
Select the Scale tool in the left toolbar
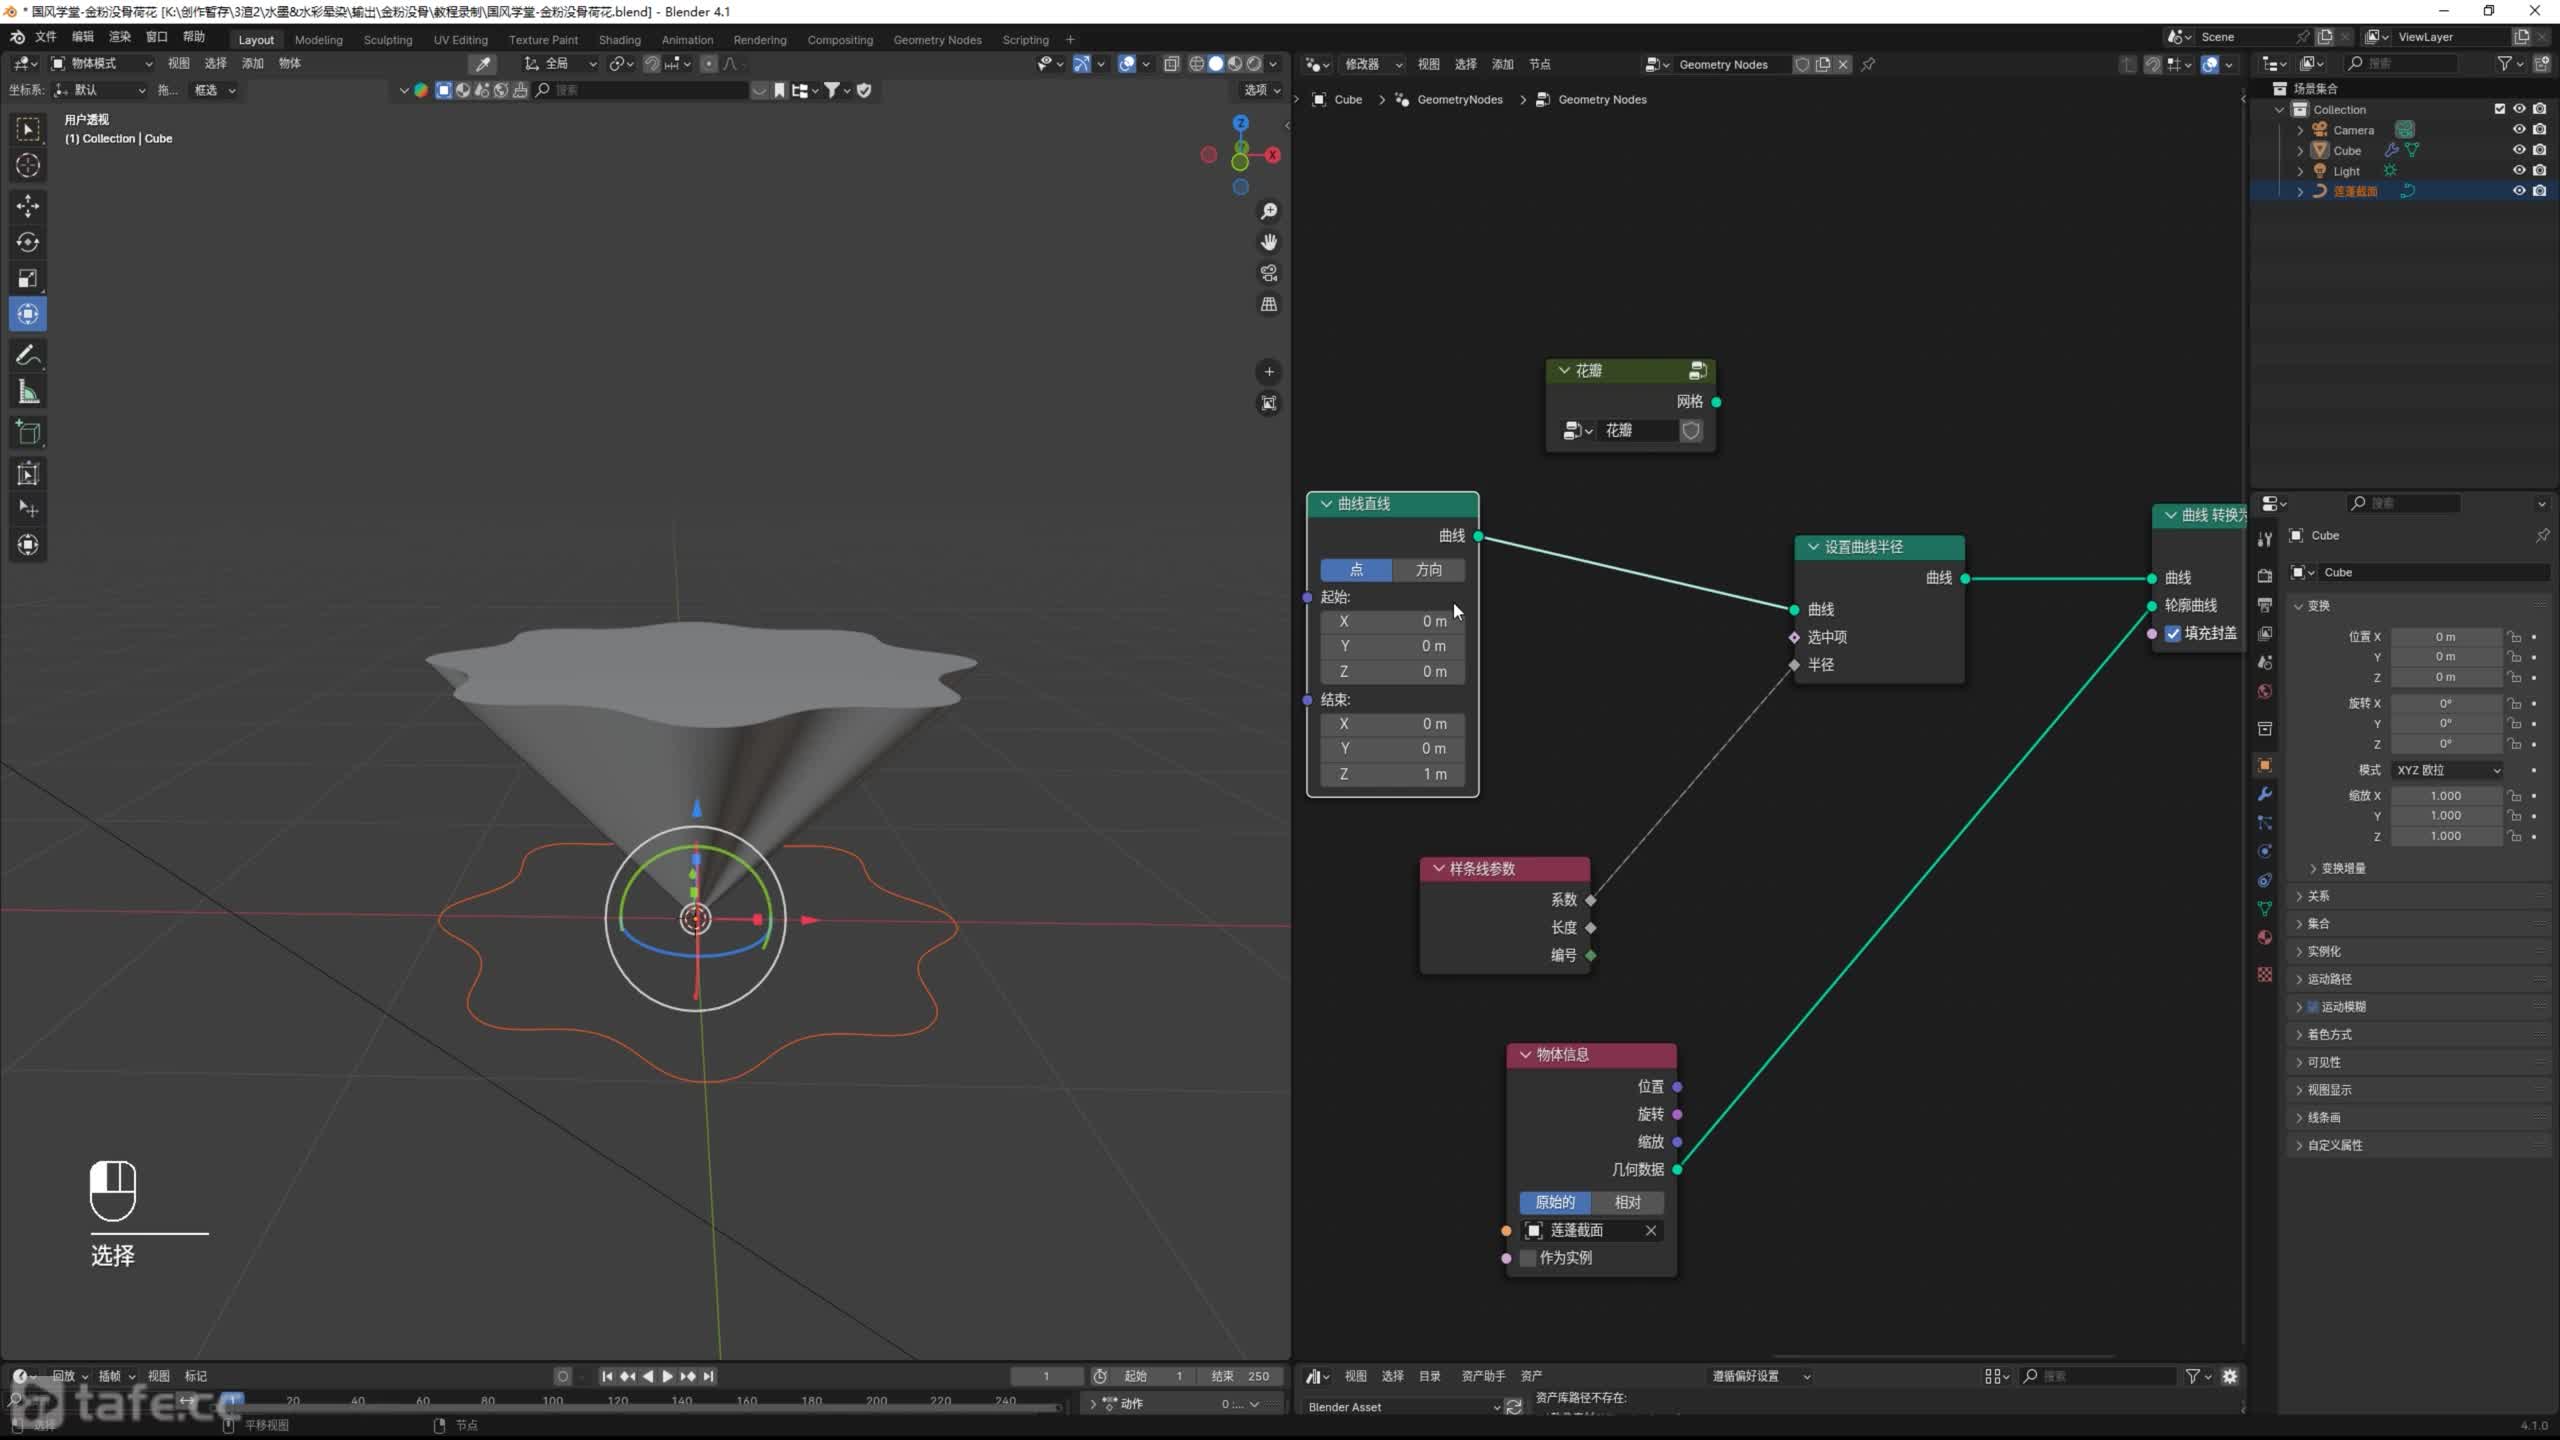pyautogui.click(x=28, y=278)
